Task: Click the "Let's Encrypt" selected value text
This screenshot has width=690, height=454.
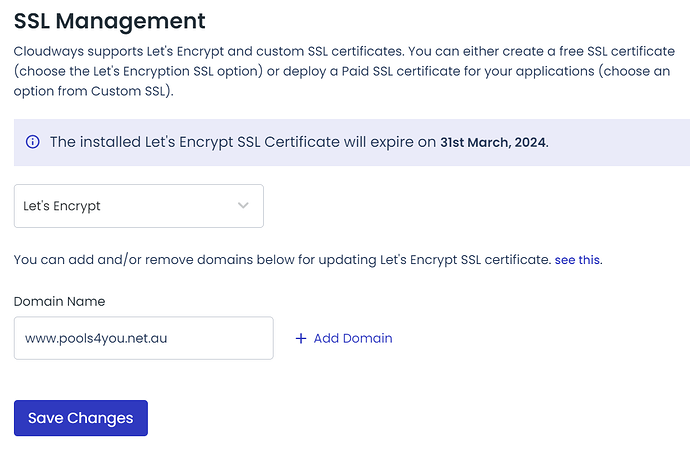Action: [x=62, y=206]
